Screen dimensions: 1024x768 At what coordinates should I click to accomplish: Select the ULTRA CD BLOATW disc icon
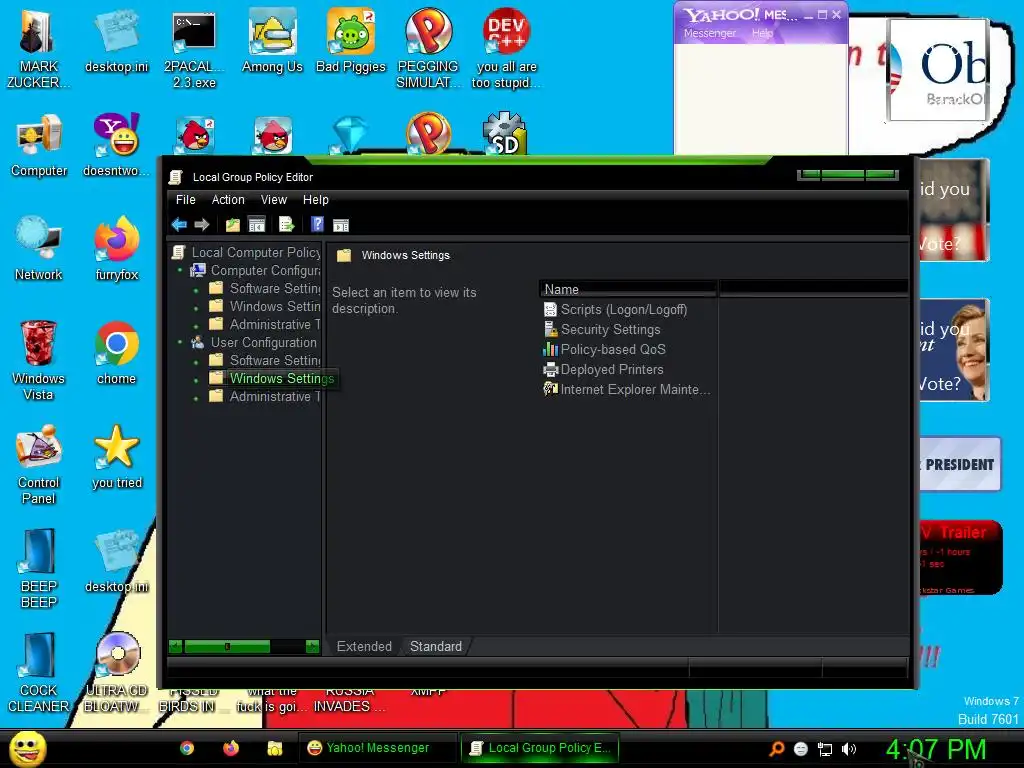(x=117, y=673)
